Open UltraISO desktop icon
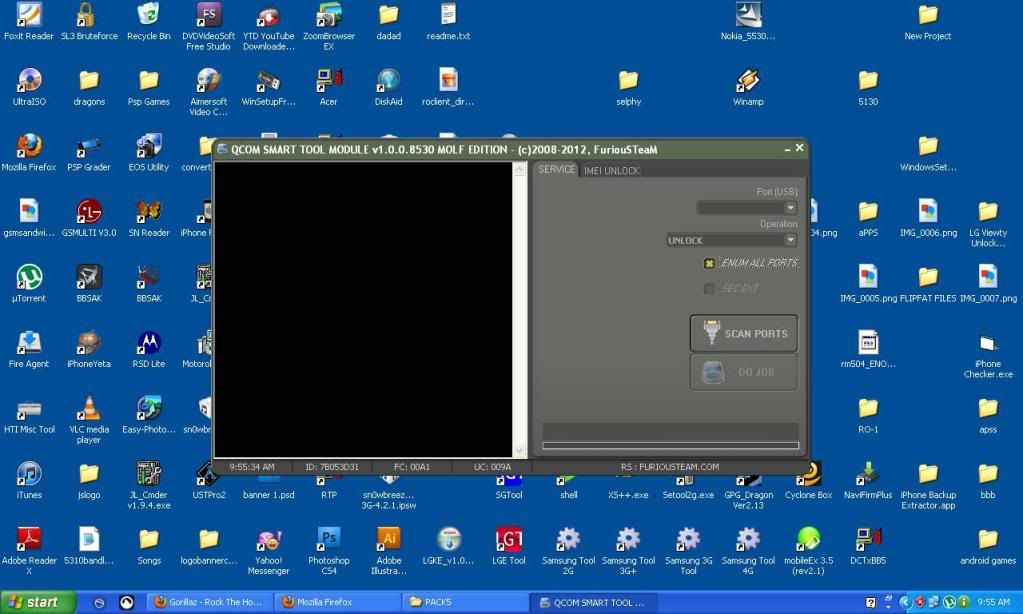The width and height of the screenshot is (1023, 614). [x=29, y=81]
